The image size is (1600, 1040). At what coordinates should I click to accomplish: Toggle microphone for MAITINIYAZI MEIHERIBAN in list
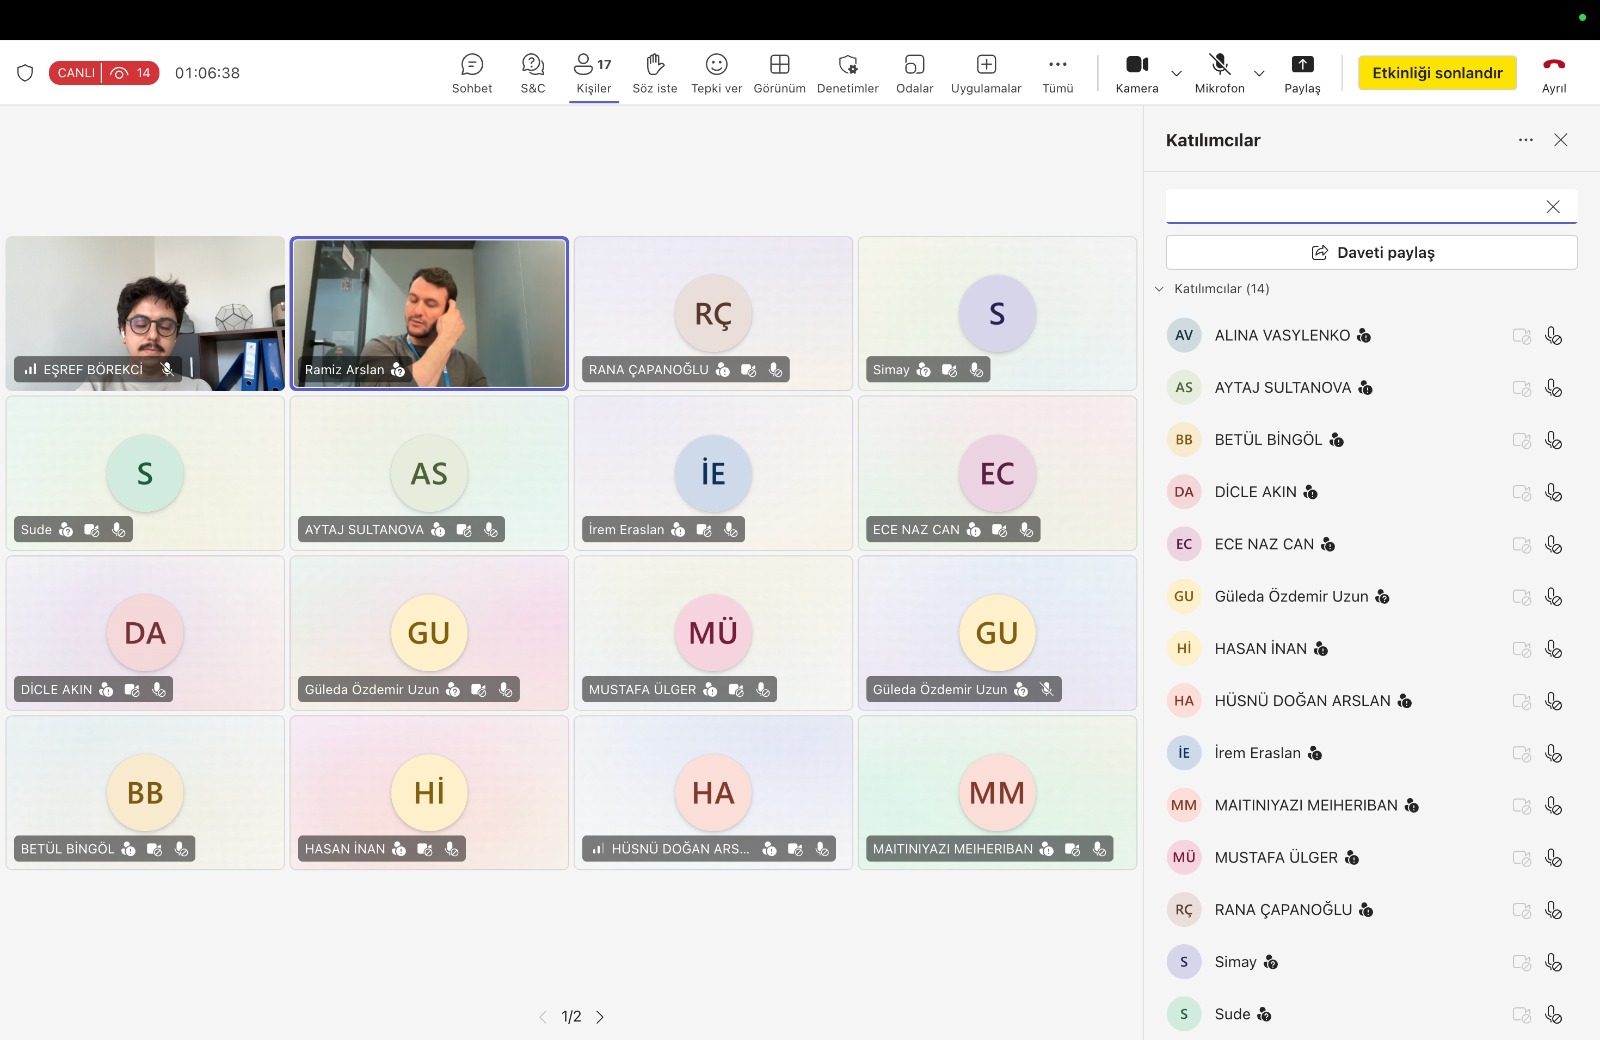[x=1553, y=806]
